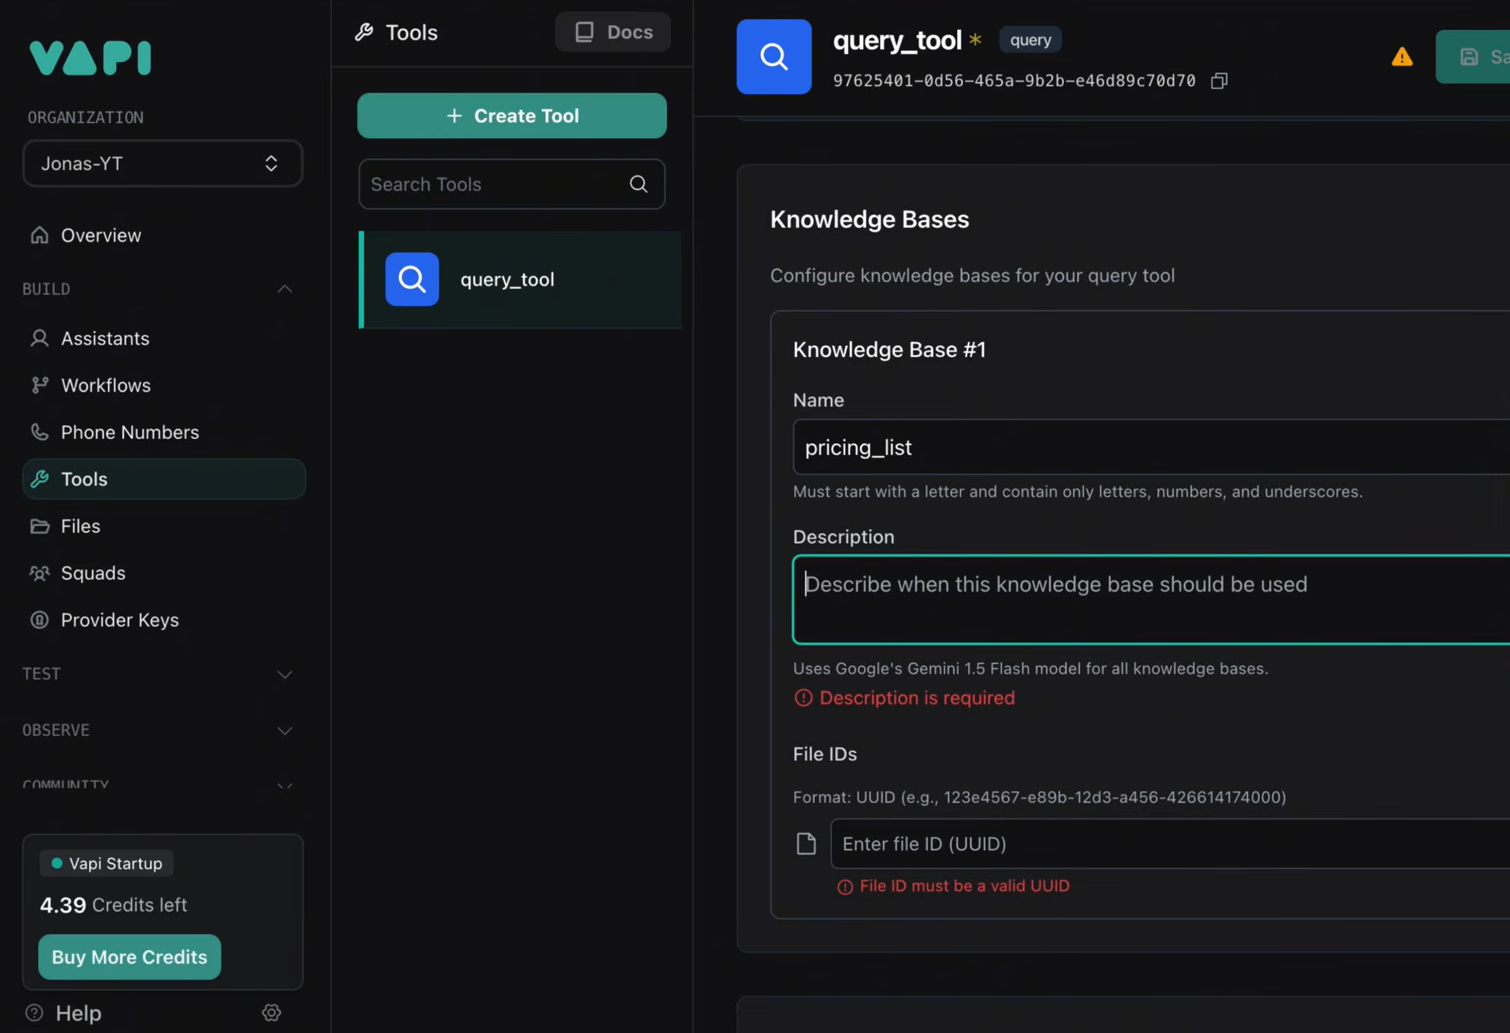The height and width of the screenshot is (1033, 1510).
Task: Click the Help question mark icon
Action: coord(34,1013)
